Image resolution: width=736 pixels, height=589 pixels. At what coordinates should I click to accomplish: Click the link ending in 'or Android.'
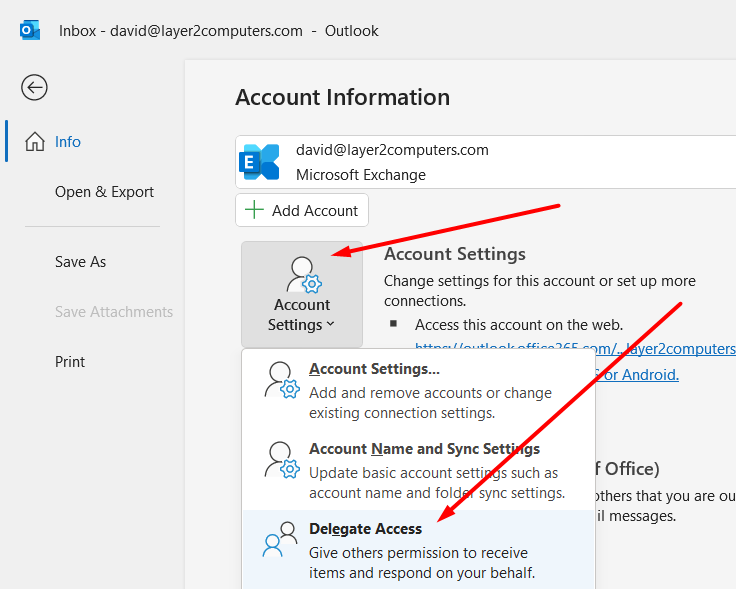point(637,375)
